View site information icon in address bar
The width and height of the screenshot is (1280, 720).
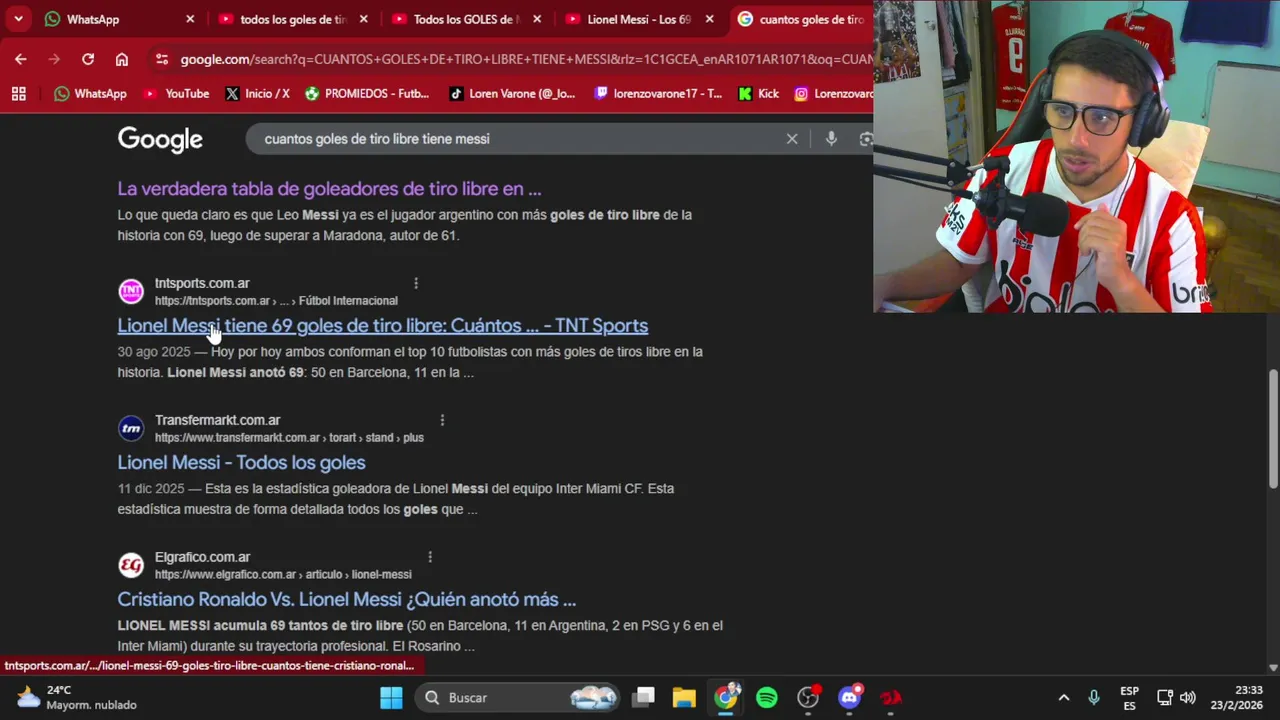point(162,59)
